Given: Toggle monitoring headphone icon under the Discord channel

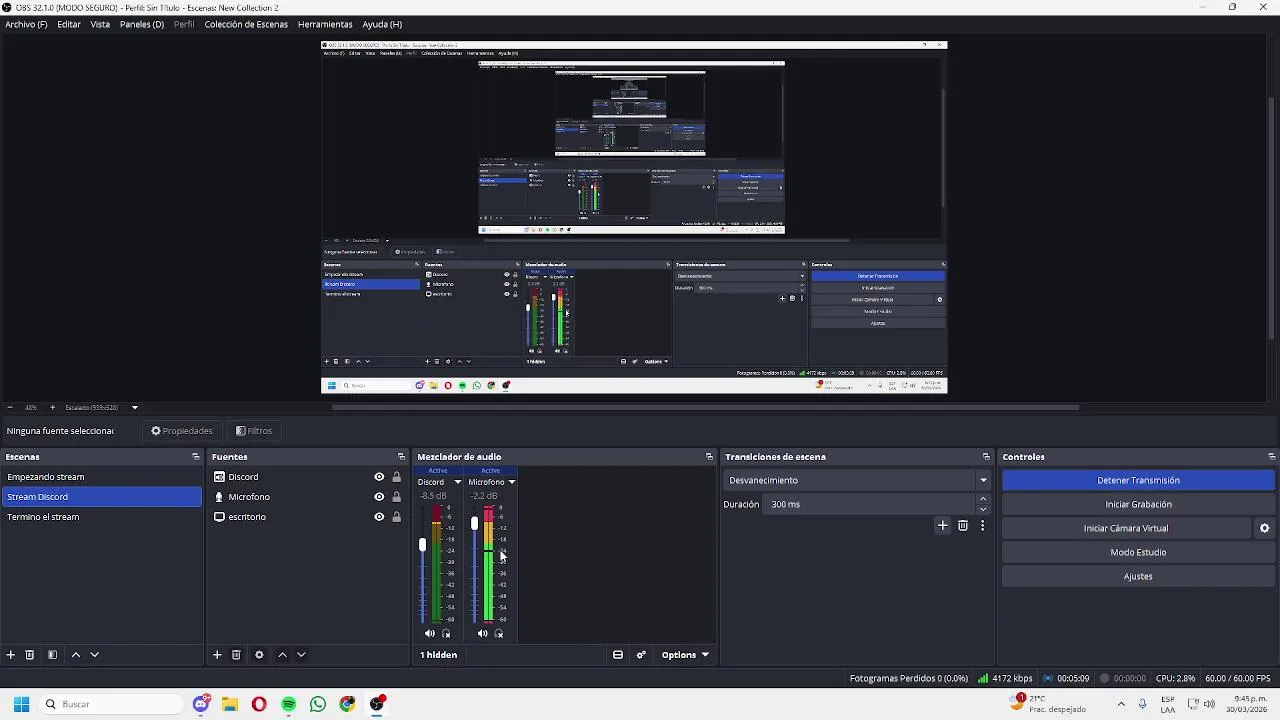Looking at the screenshot, I should tap(446, 633).
